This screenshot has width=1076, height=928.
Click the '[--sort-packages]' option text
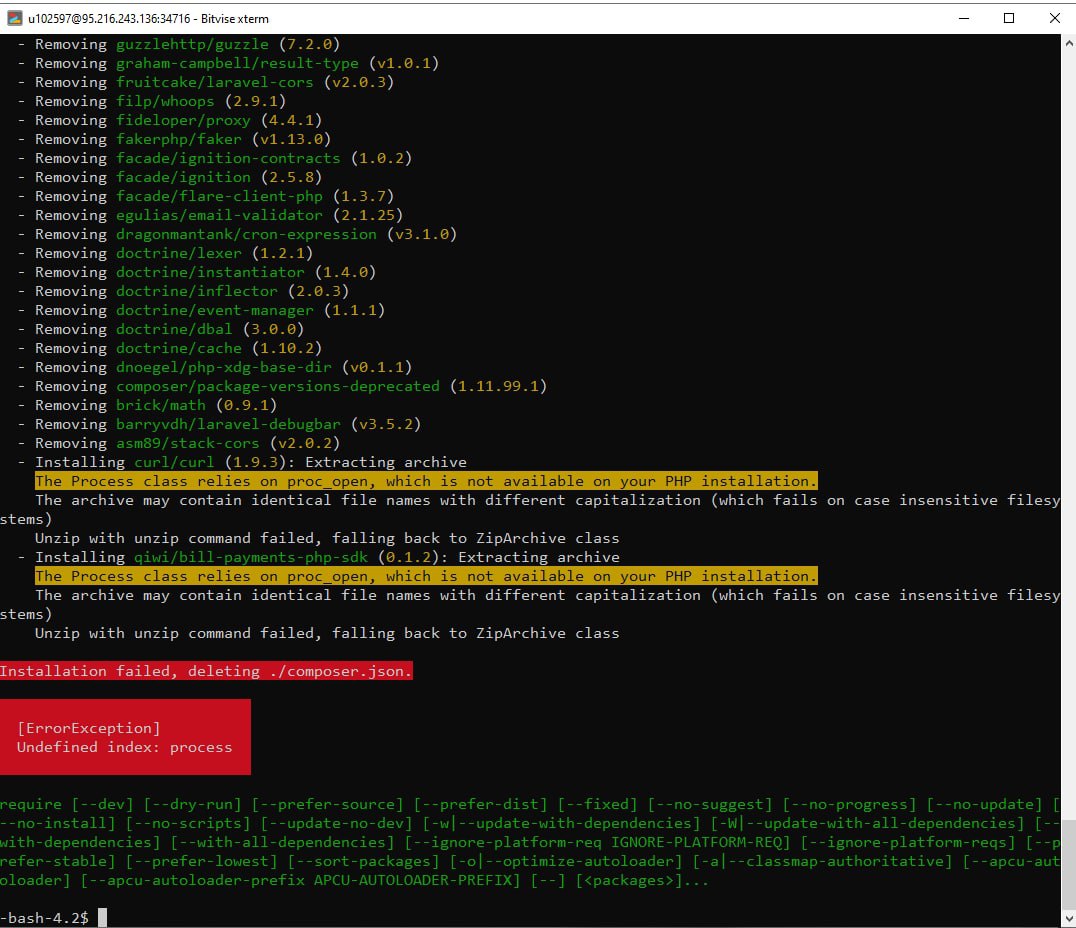(x=363, y=861)
